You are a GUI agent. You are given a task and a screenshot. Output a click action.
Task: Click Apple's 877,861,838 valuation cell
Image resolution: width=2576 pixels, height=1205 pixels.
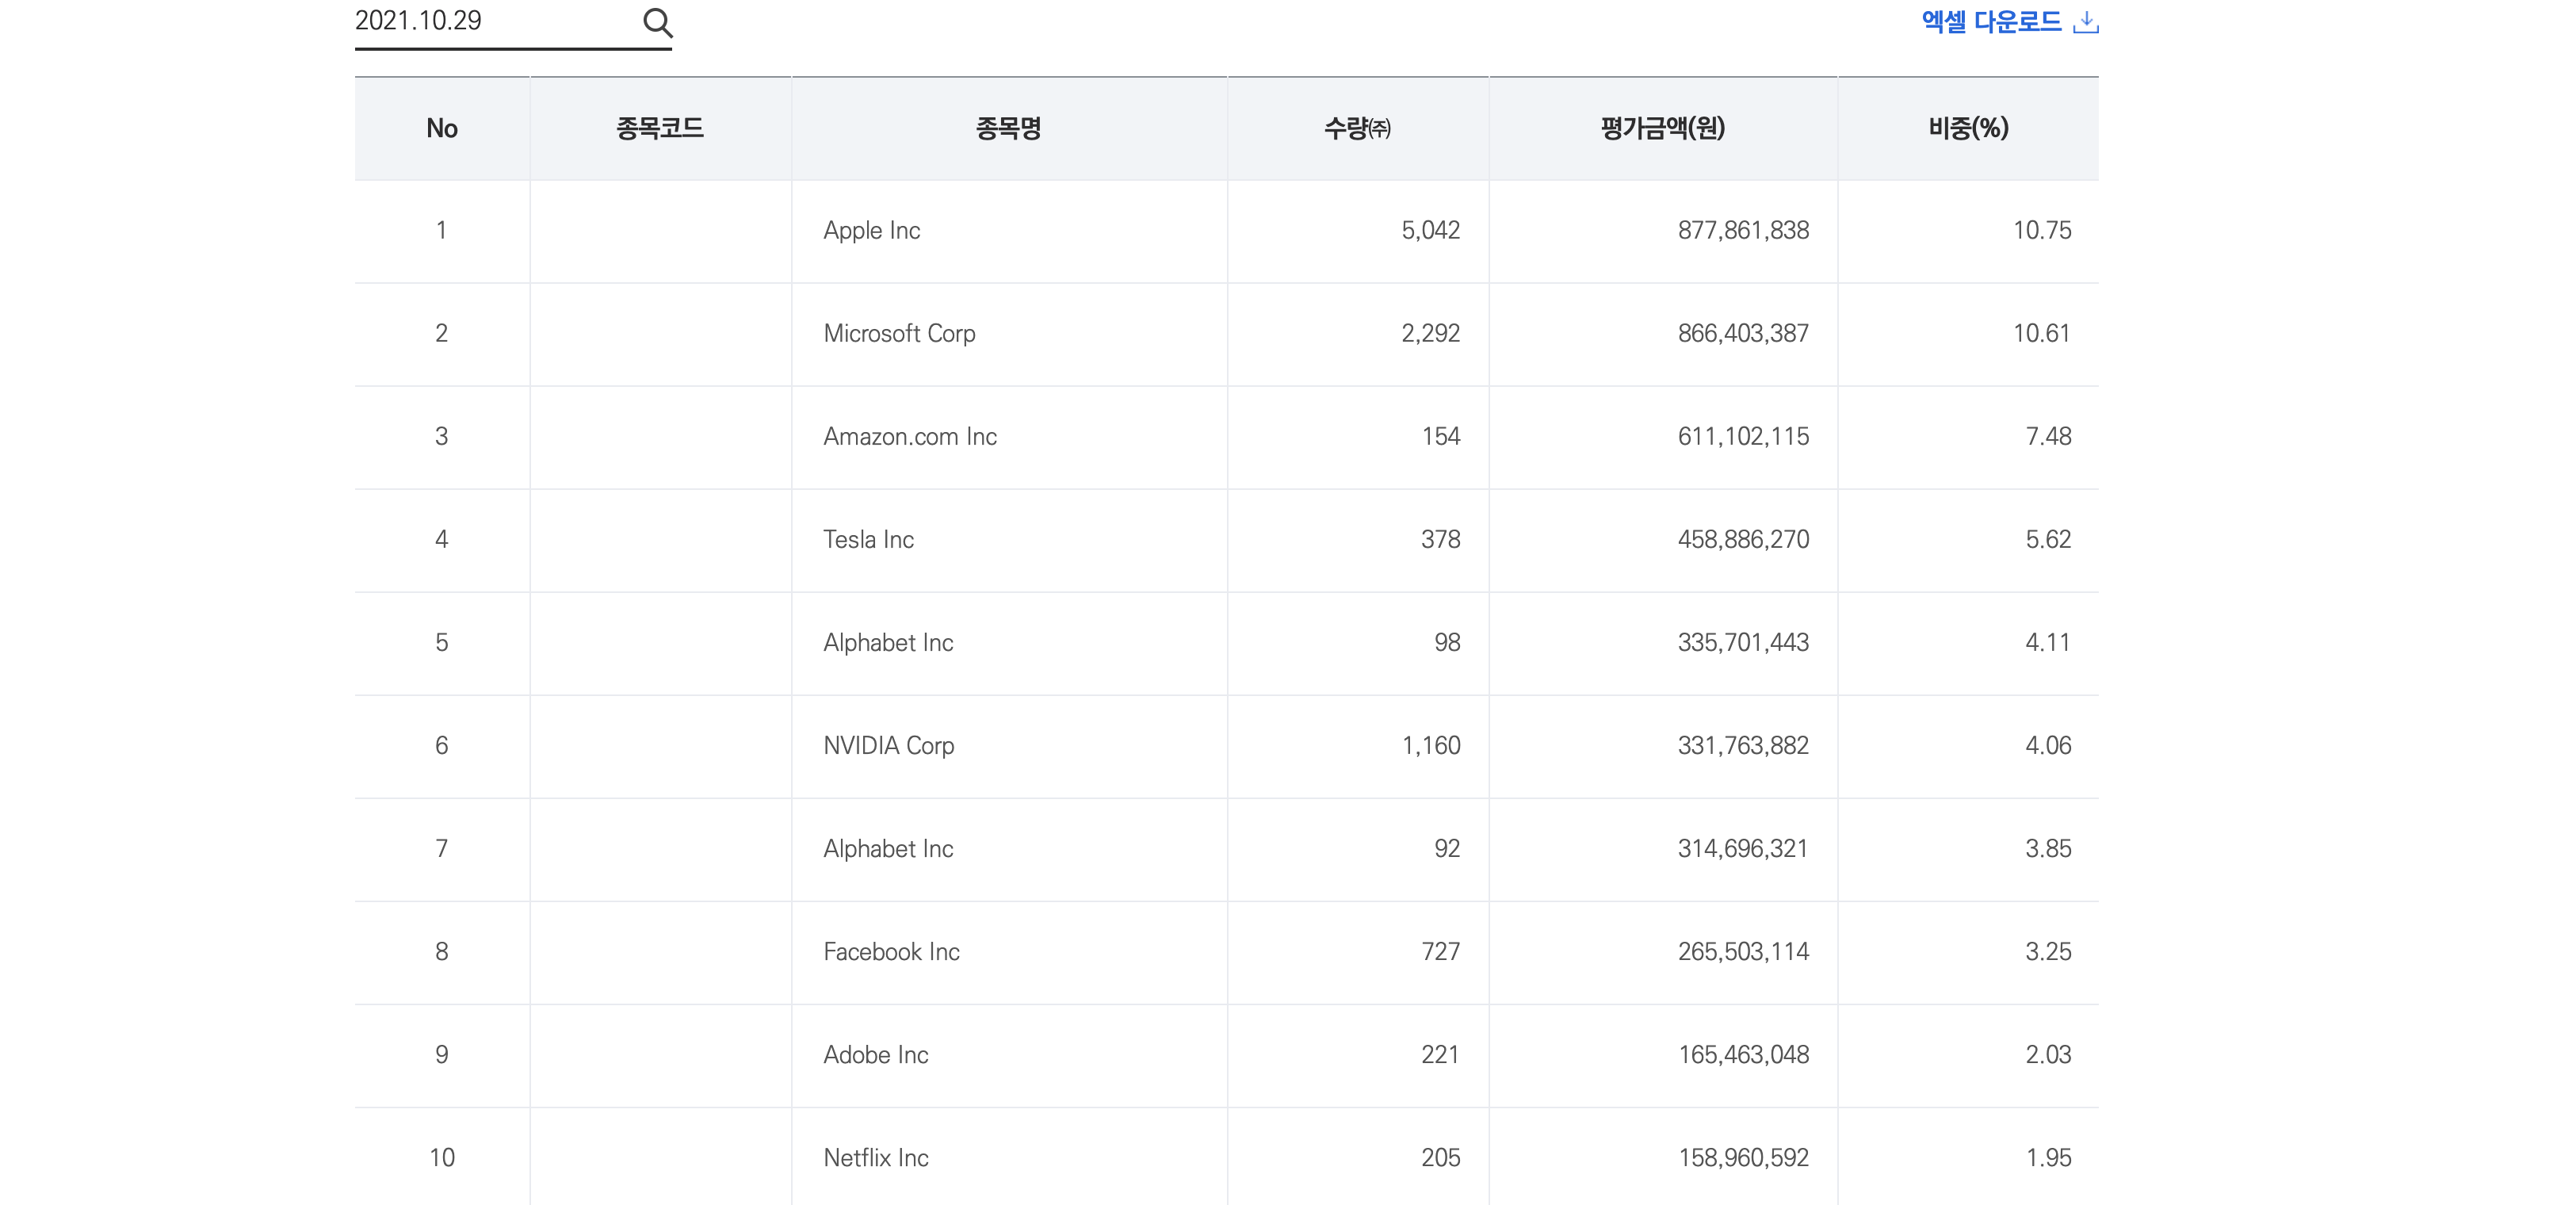click(1742, 231)
